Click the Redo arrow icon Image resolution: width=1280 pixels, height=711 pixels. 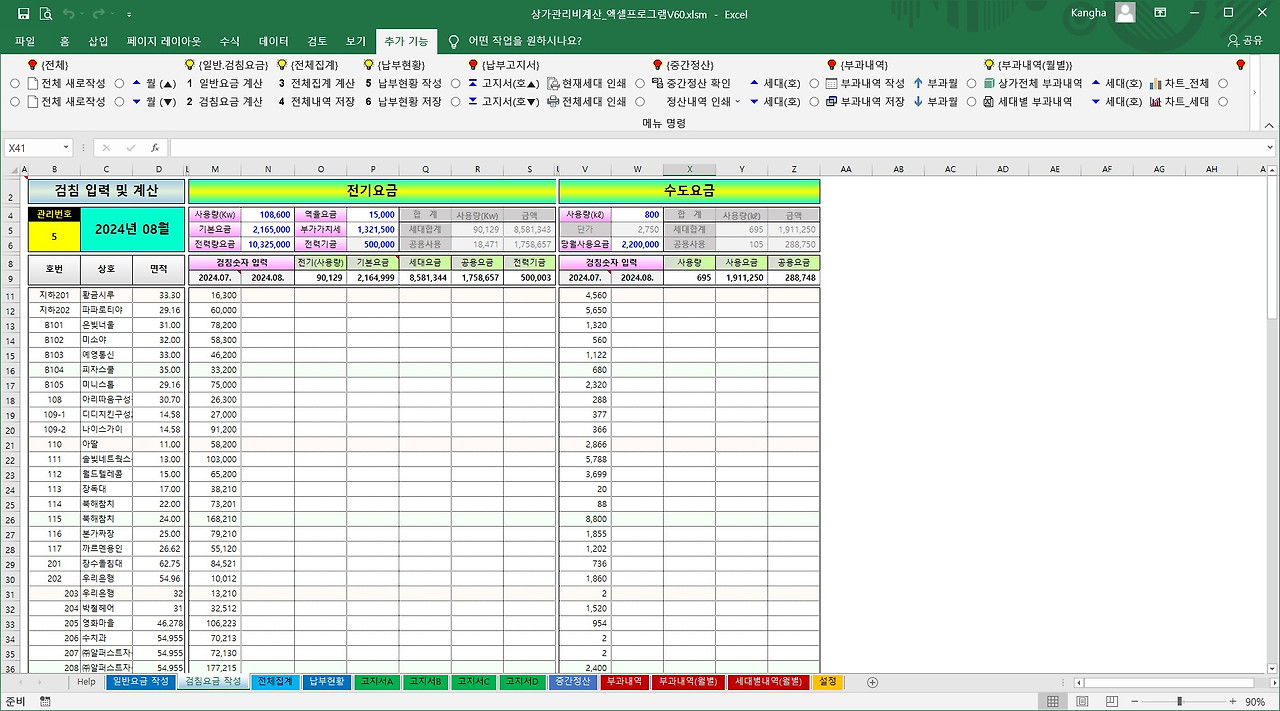(x=101, y=14)
